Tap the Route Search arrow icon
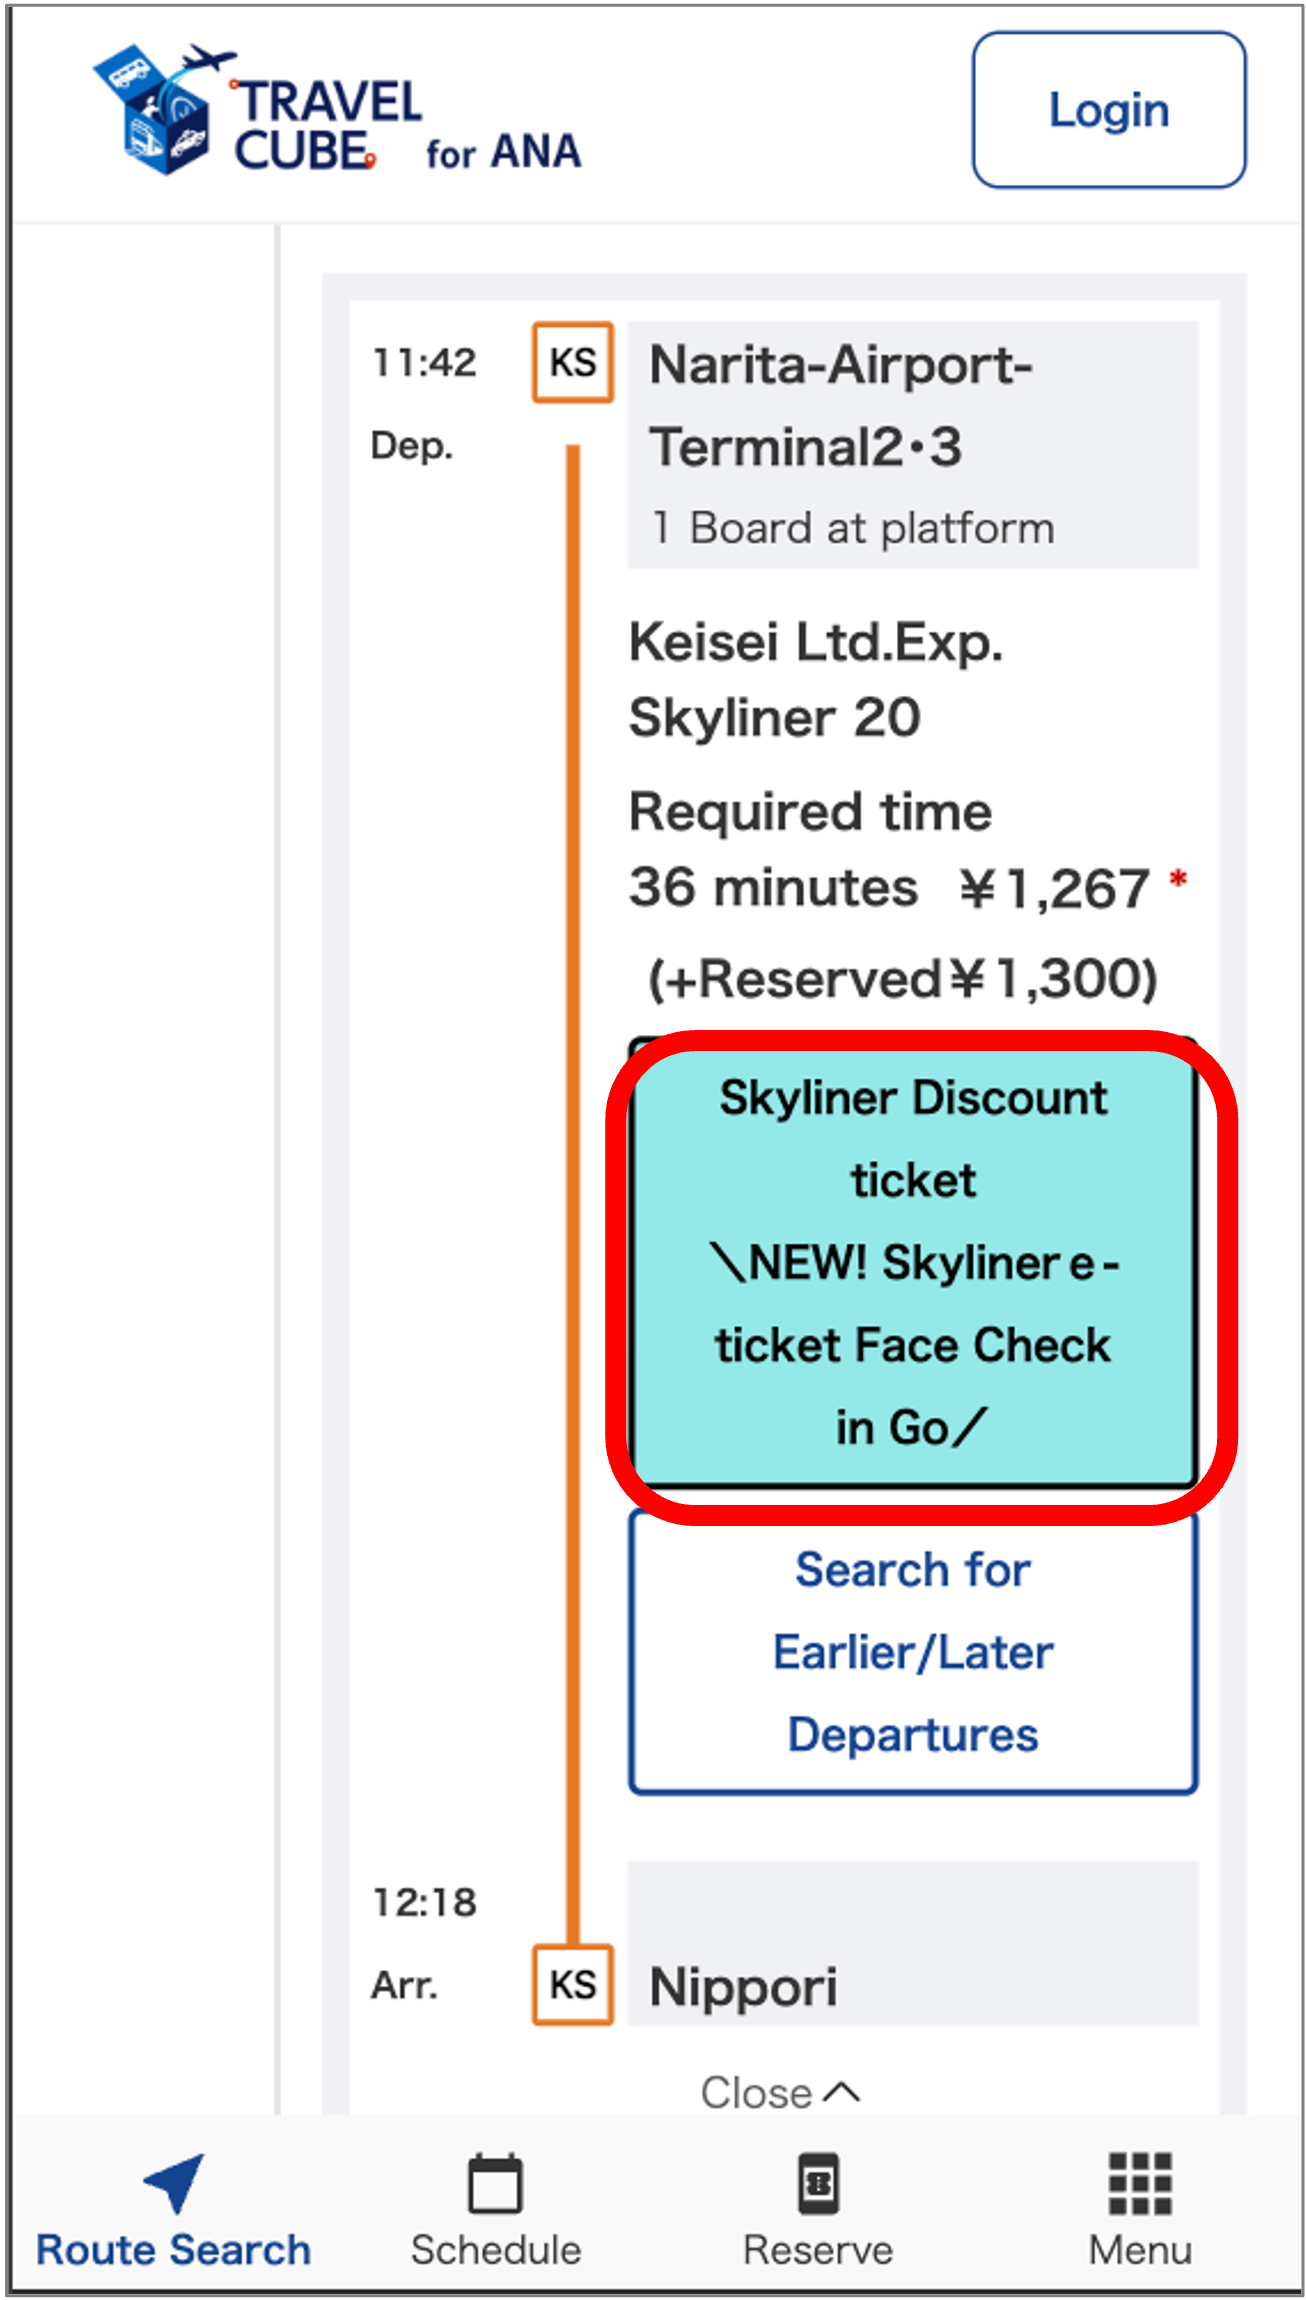1306x2300 pixels. coord(175,2182)
